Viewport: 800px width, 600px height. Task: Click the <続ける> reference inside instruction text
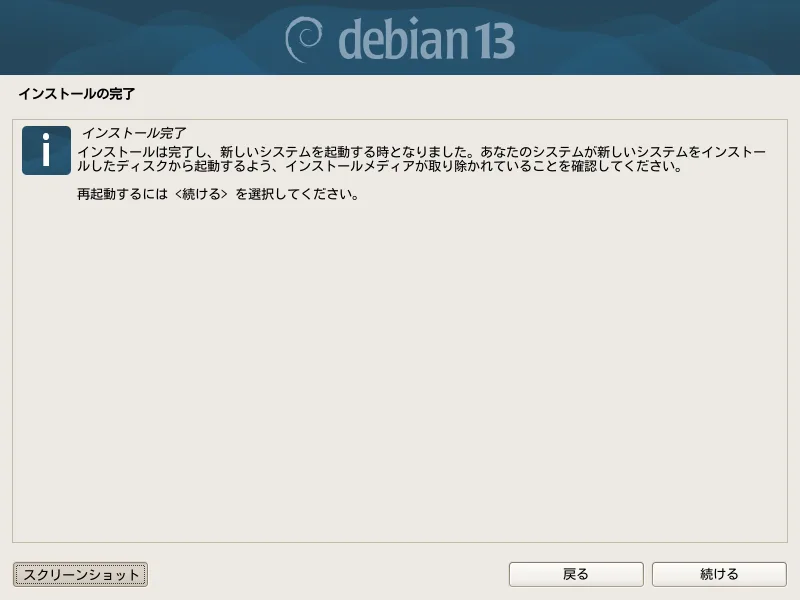click(201, 194)
